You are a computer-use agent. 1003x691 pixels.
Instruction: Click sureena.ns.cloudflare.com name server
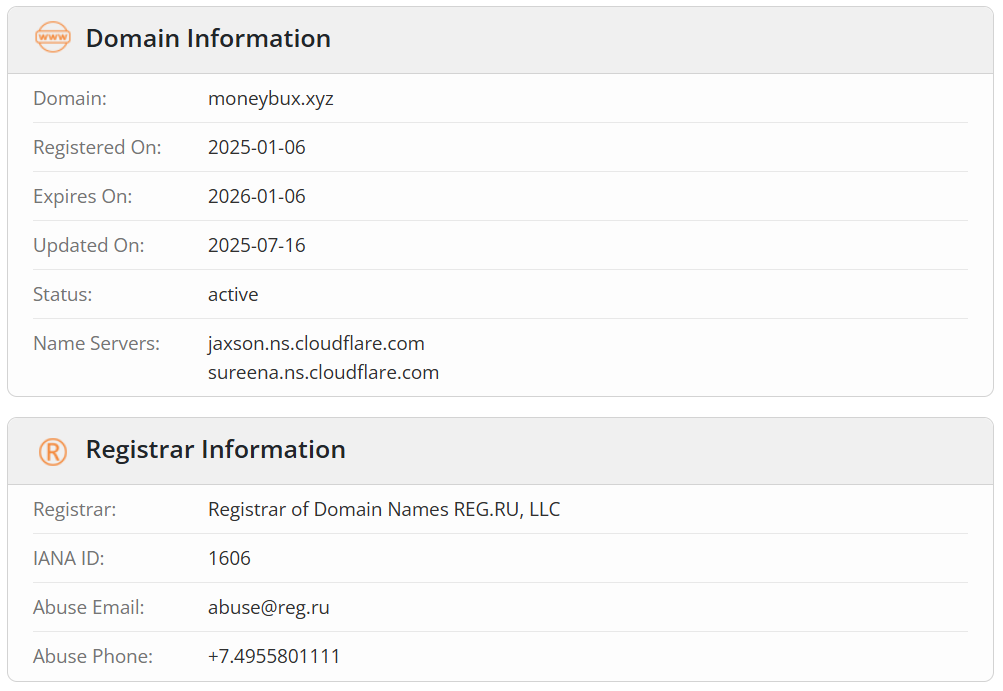coord(323,372)
